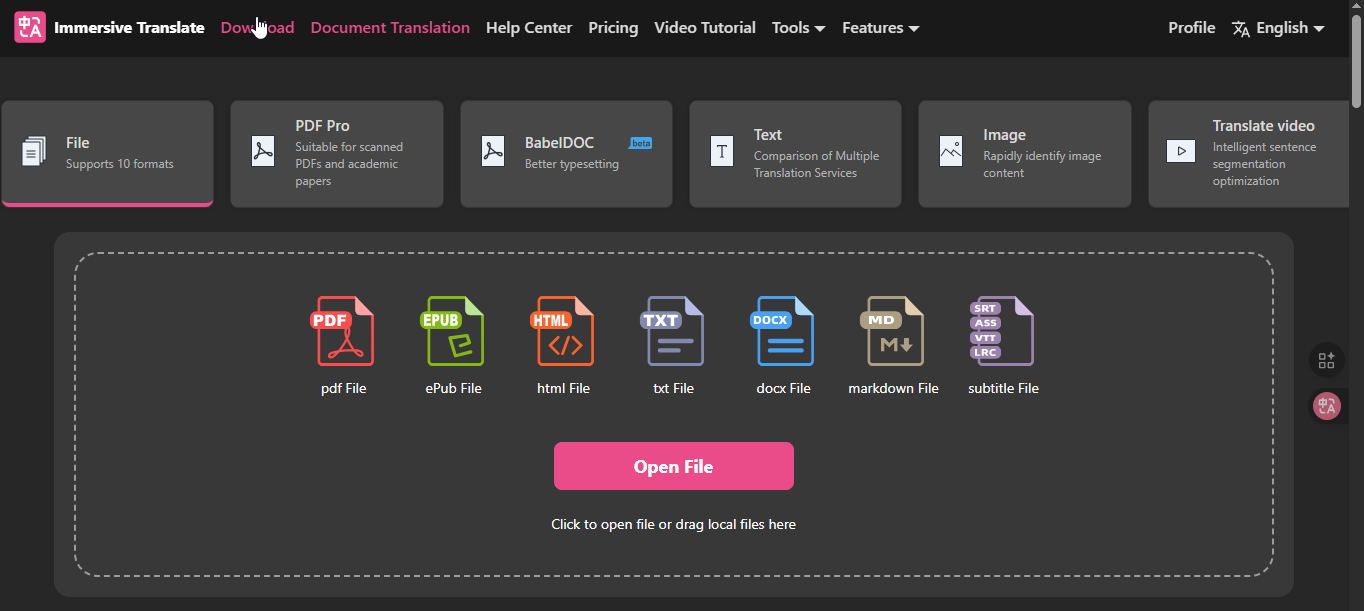
Task: Open the Text translation tab
Action: click(795, 153)
